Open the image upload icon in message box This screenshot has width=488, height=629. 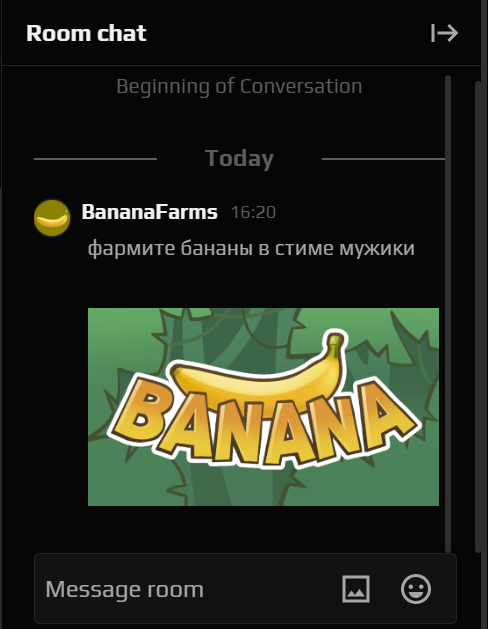(x=356, y=589)
